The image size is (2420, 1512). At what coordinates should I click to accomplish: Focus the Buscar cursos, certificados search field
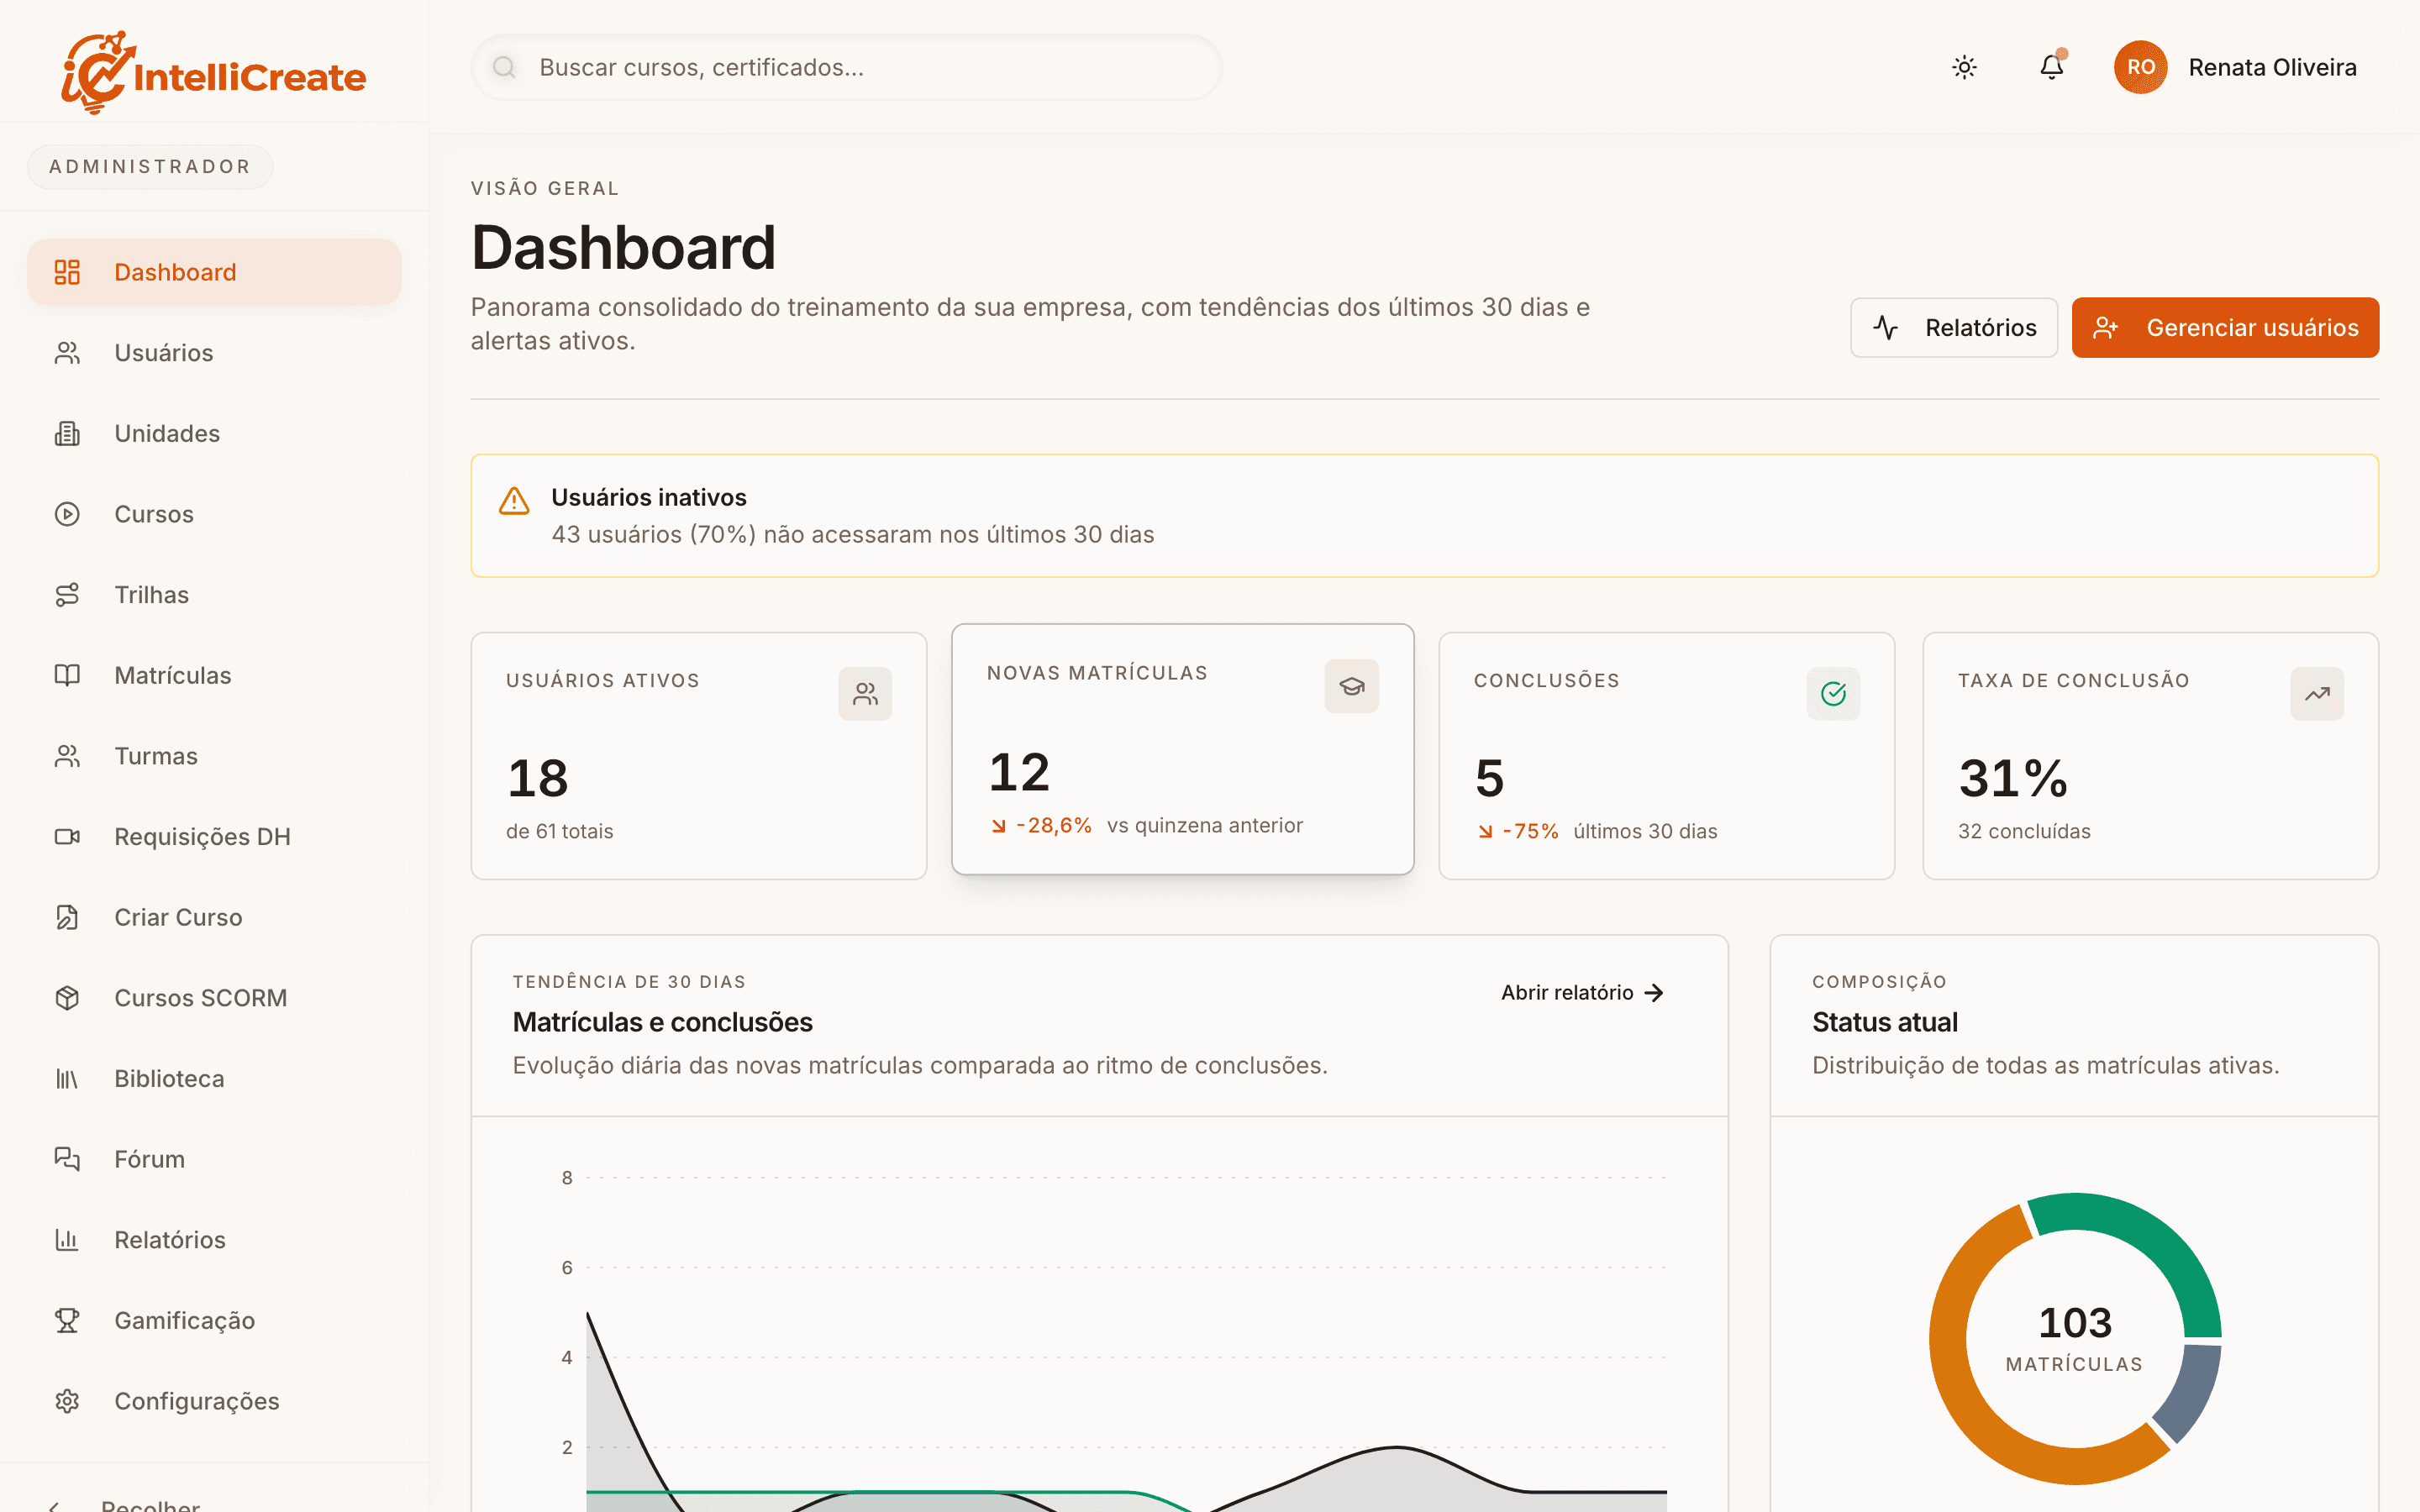(846, 67)
